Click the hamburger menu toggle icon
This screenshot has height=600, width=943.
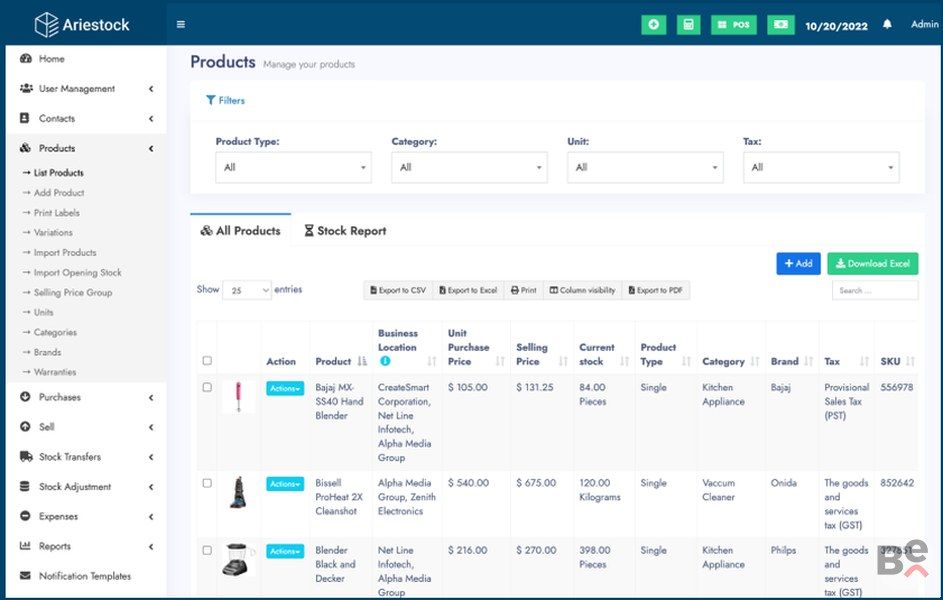coord(180,25)
